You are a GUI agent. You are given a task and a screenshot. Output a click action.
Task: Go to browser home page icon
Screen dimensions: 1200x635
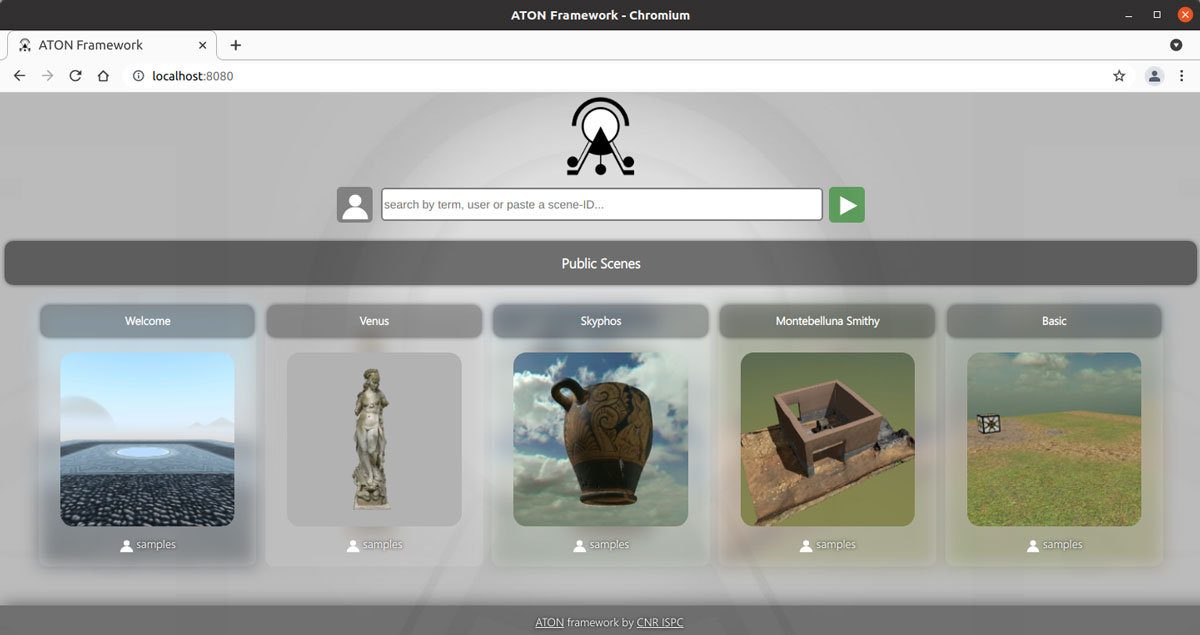point(103,76)
